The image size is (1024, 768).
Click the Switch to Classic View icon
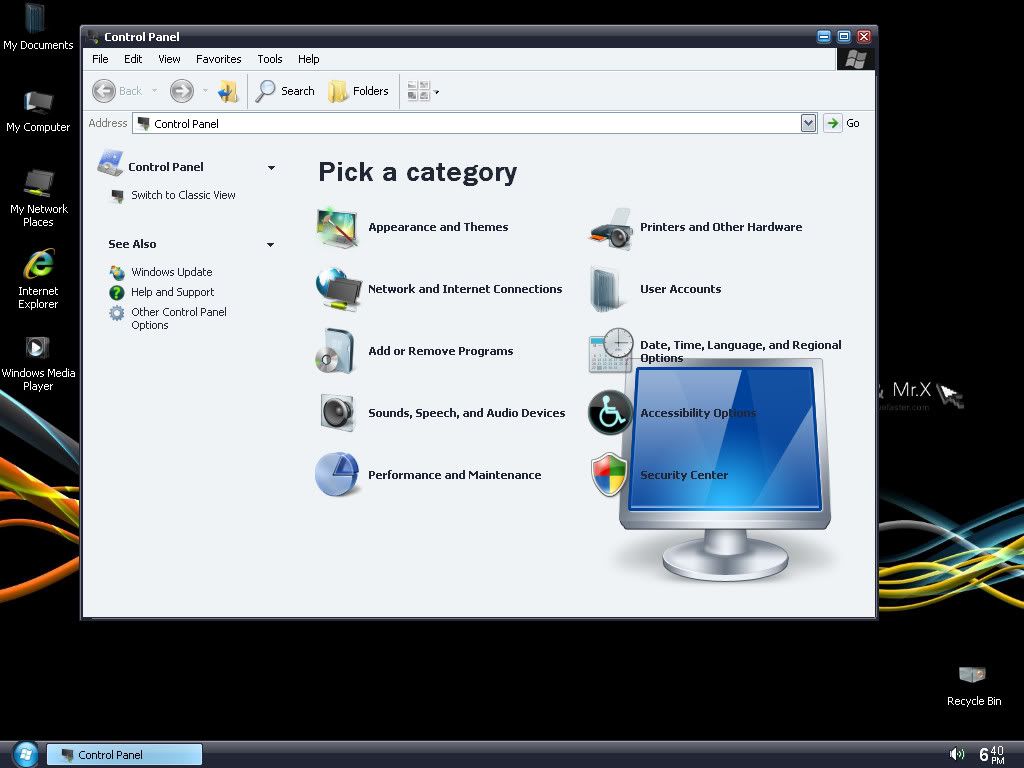[118, 196]
